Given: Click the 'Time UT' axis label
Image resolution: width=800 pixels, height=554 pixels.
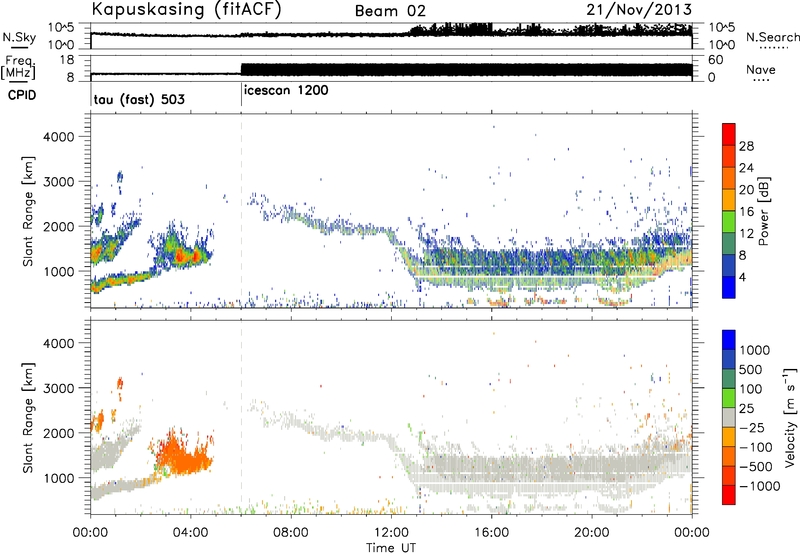Looking at the screenshot, I should (x=391, y=548).
